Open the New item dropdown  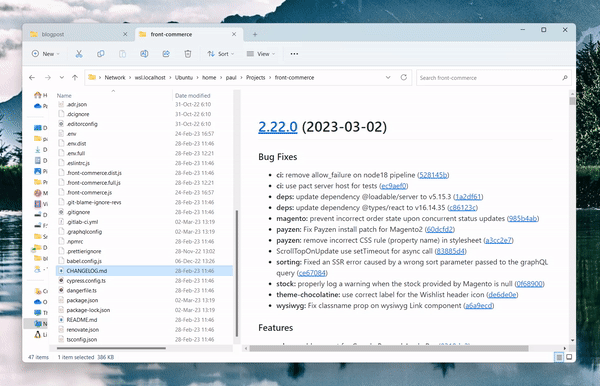(46, 54)
